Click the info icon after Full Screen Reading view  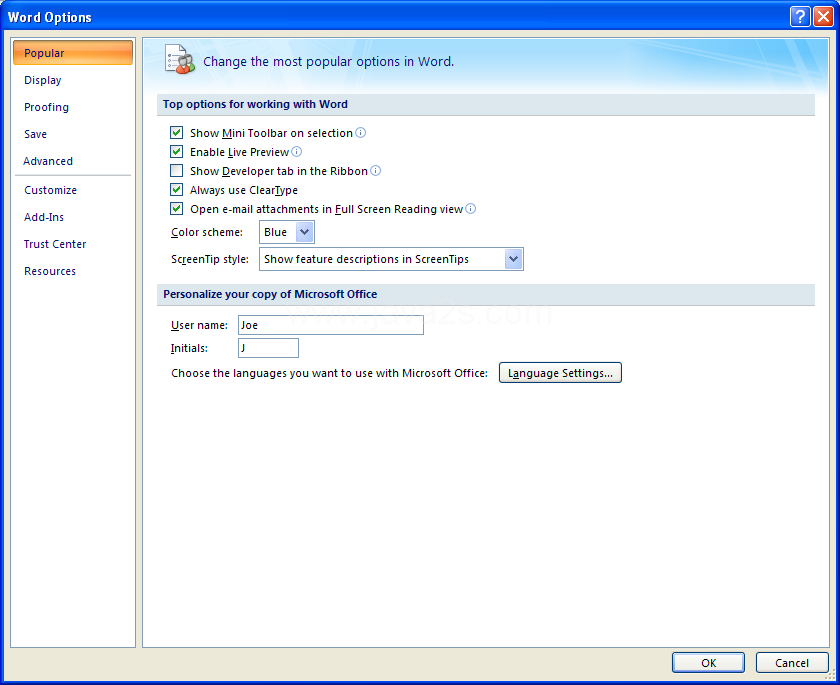pyautogui.click(x=470, y=208)
